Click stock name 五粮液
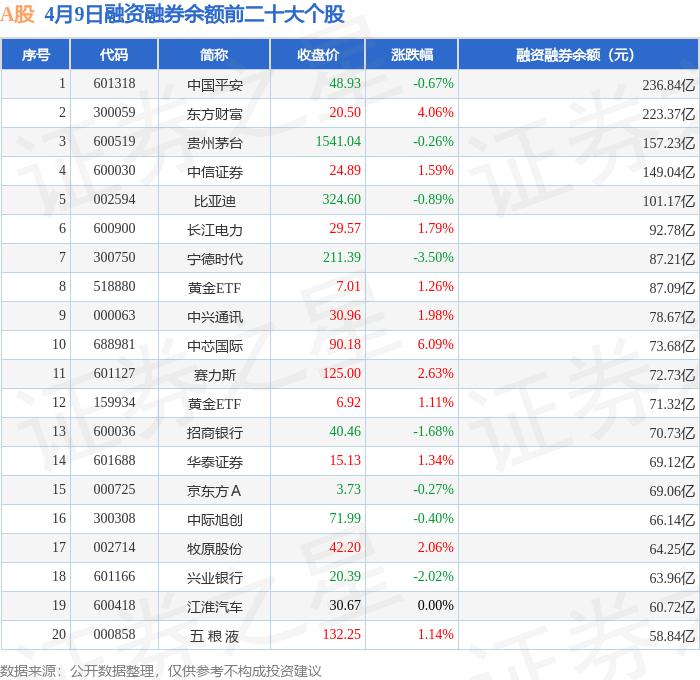This screenshot has width=700, height=680. (215, 636)
